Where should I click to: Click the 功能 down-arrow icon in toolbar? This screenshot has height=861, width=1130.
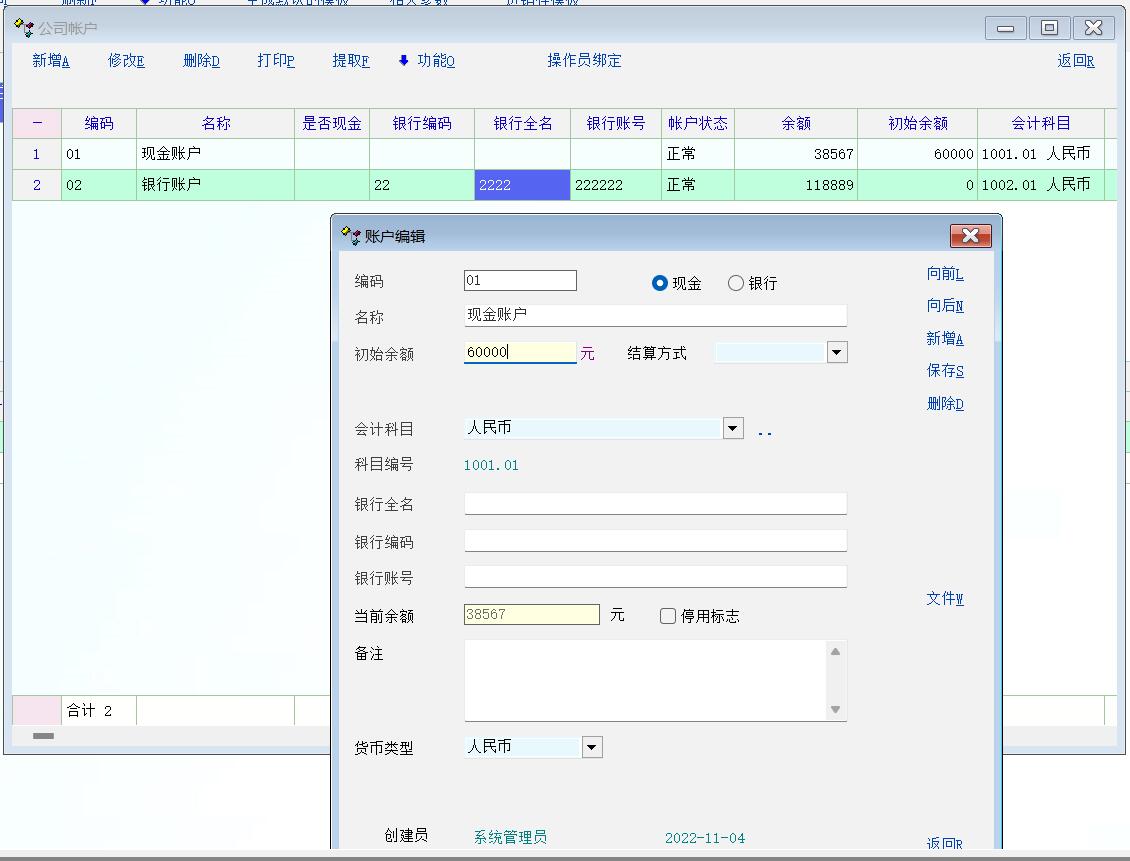[x=404, y=61]
